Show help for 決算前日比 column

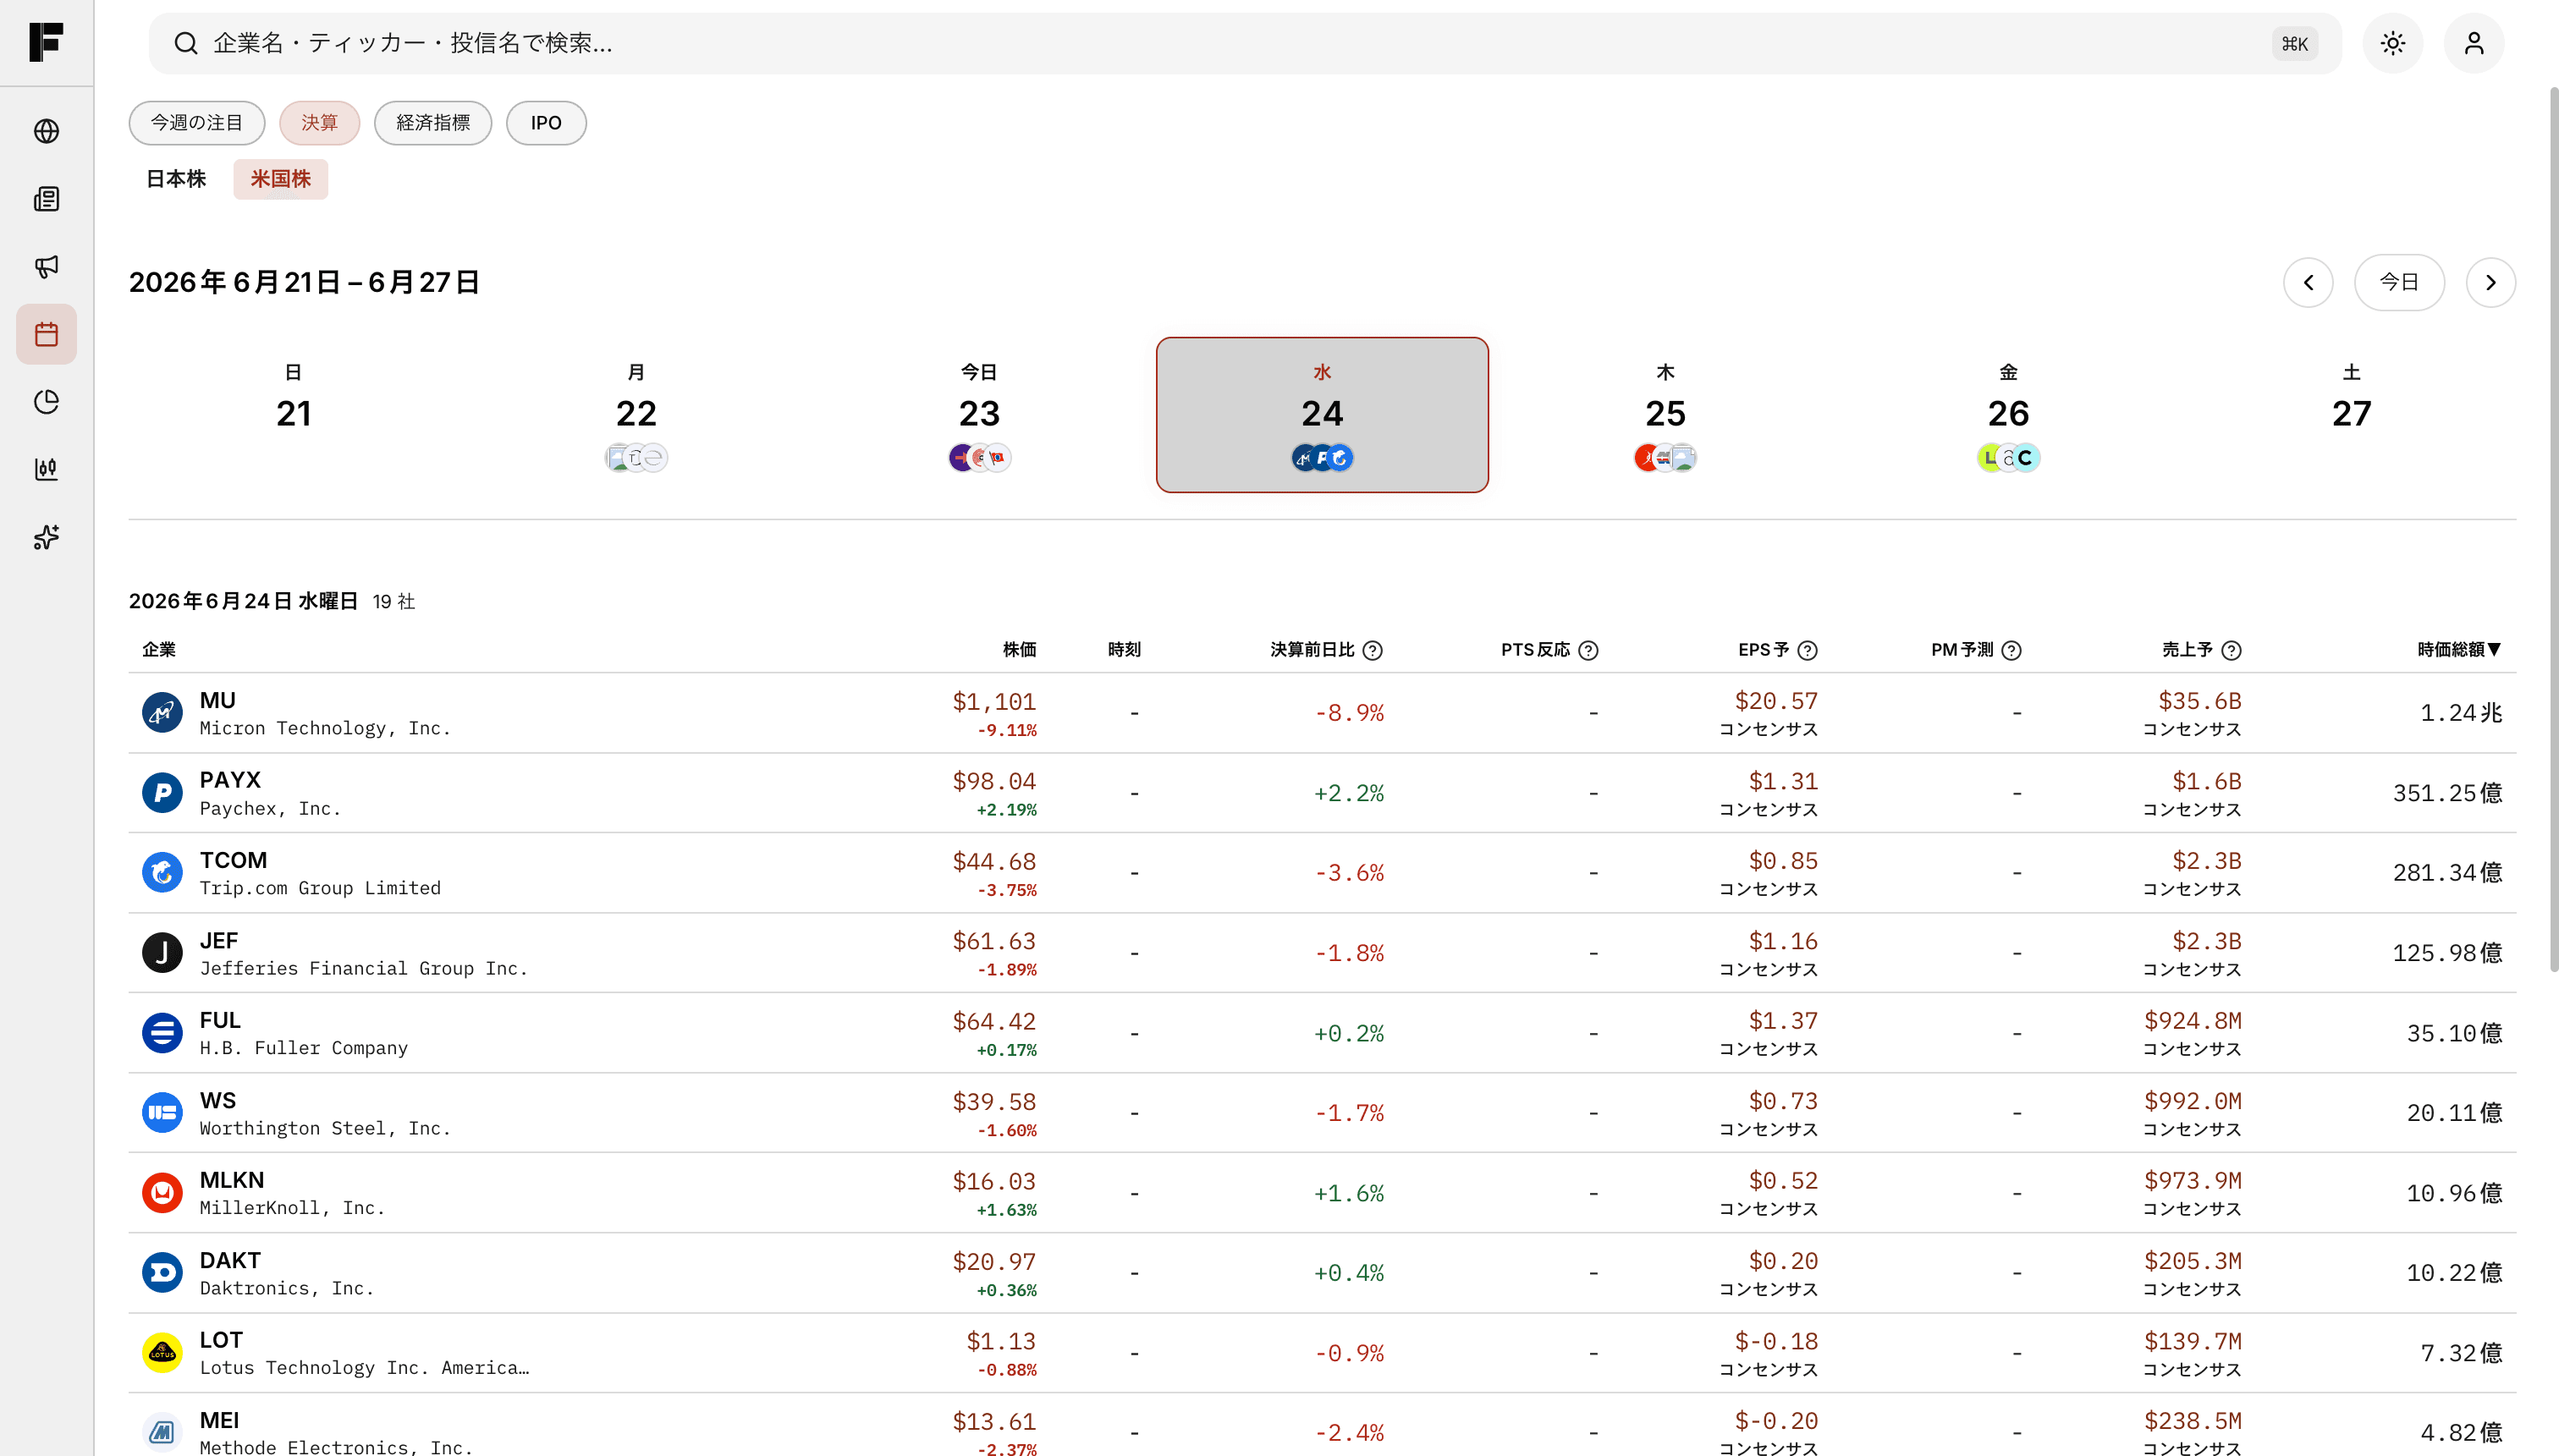tap(1373, 650)
